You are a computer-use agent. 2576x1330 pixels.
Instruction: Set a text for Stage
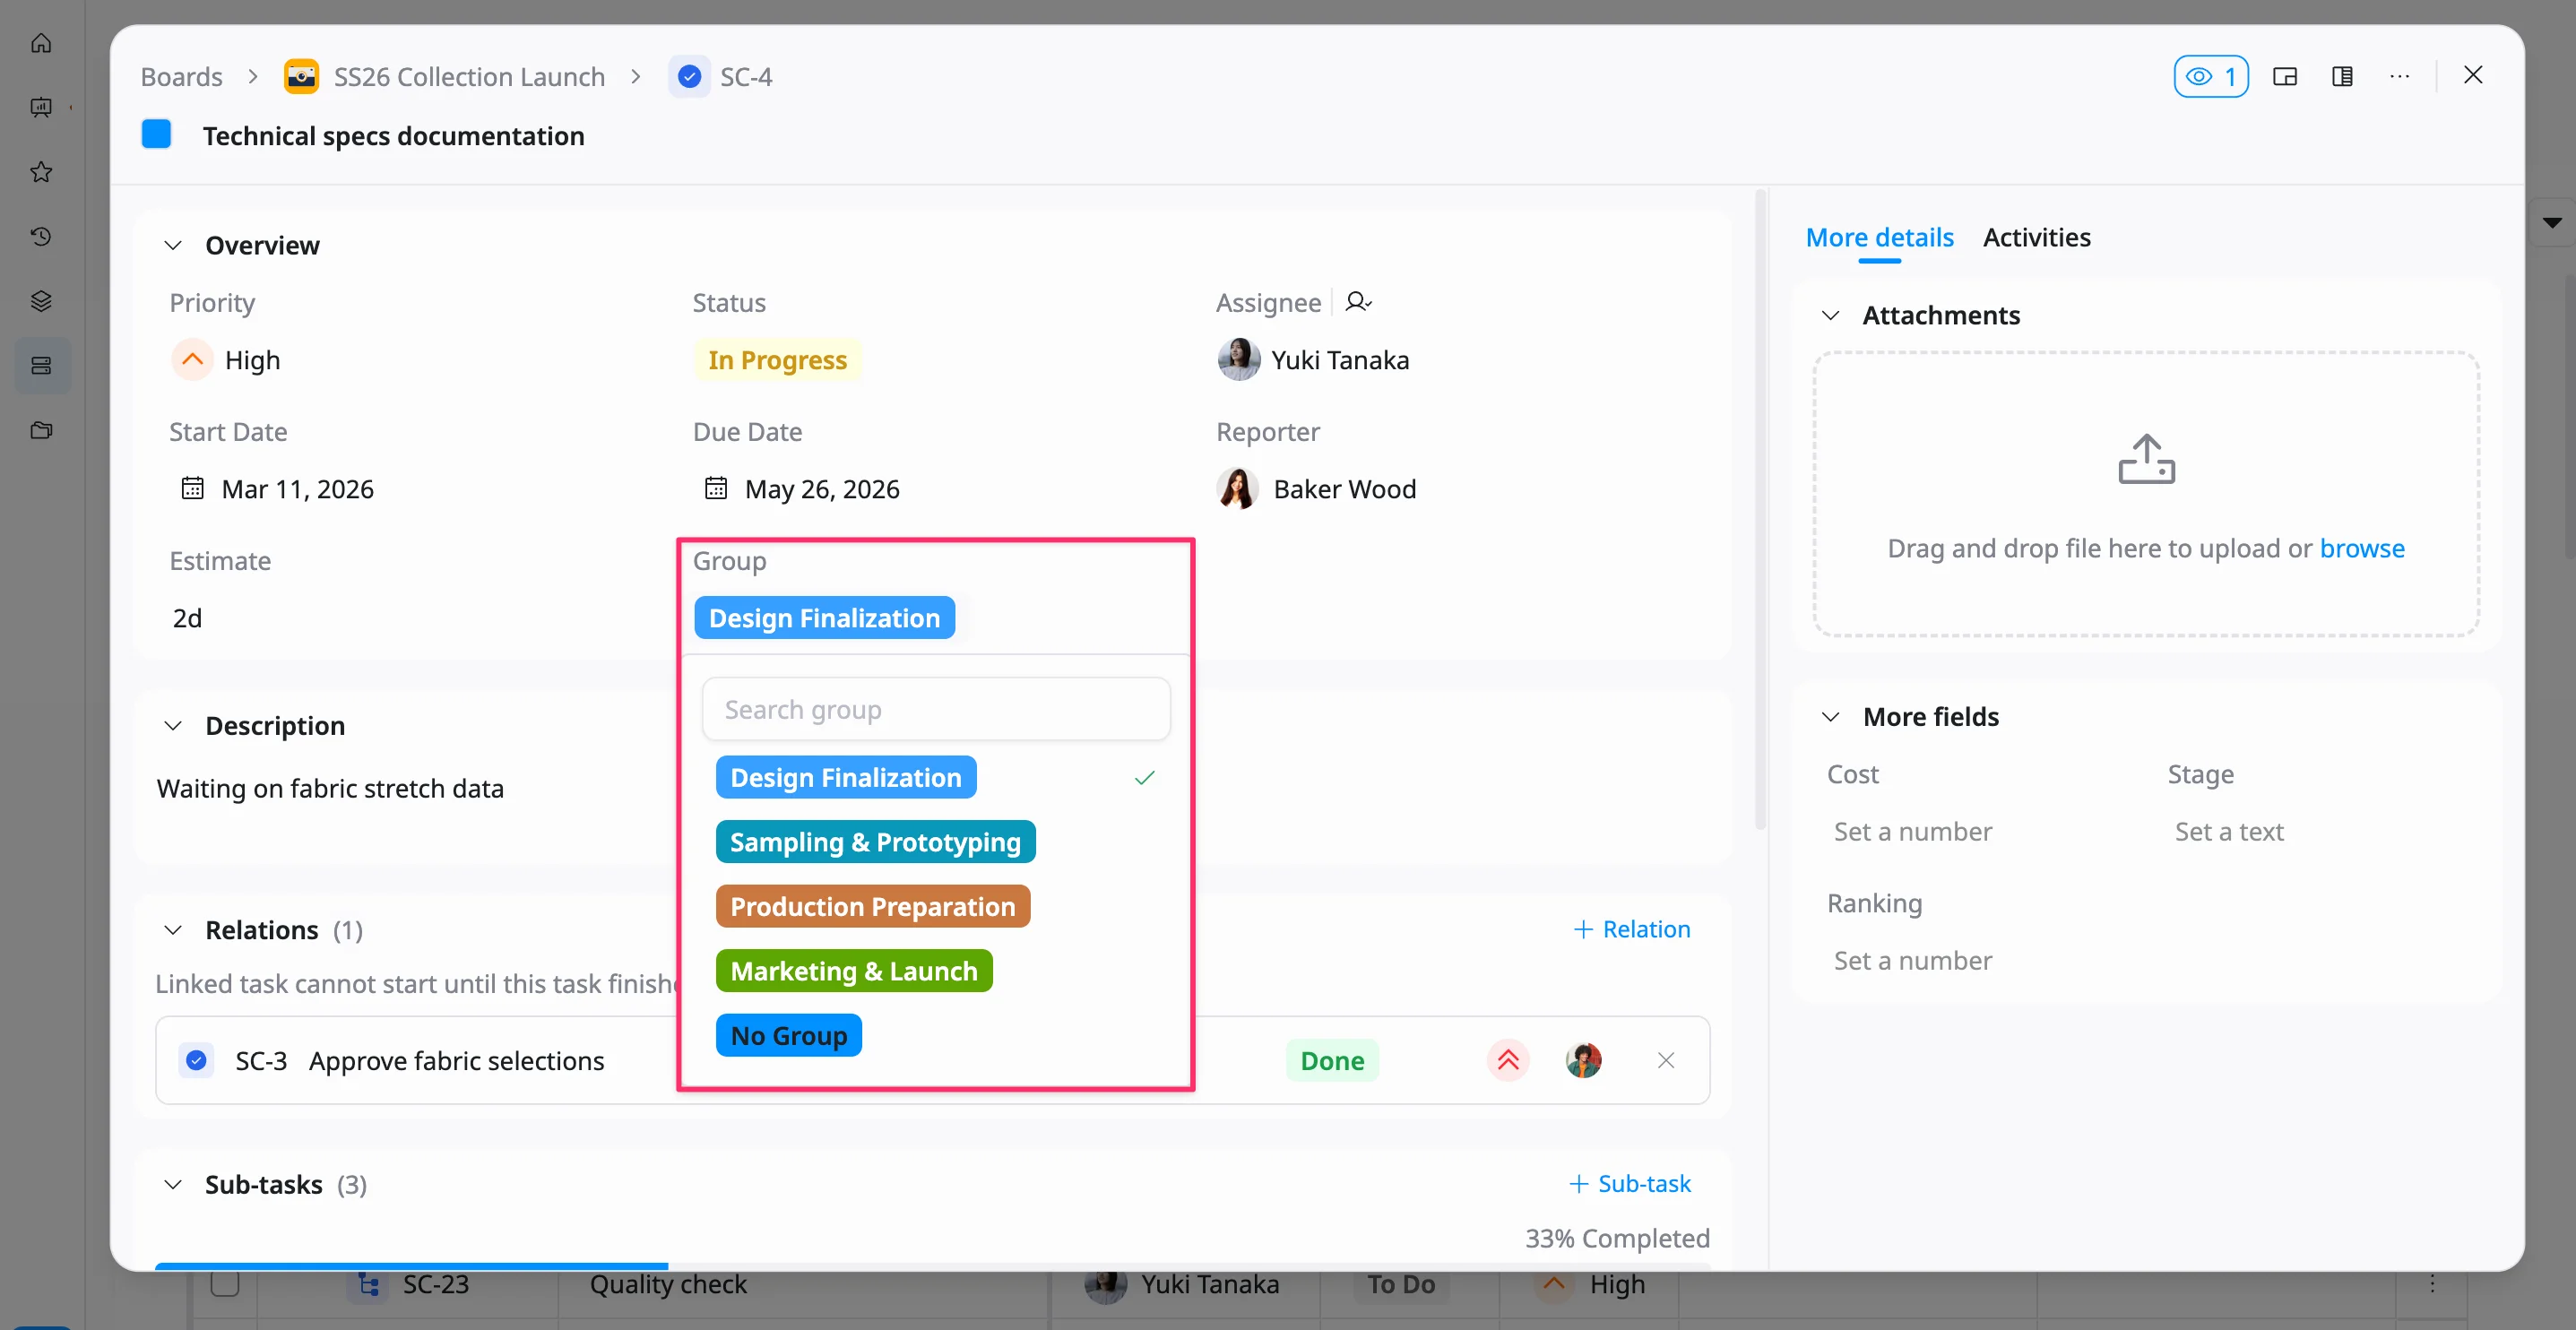(2228, 831)
